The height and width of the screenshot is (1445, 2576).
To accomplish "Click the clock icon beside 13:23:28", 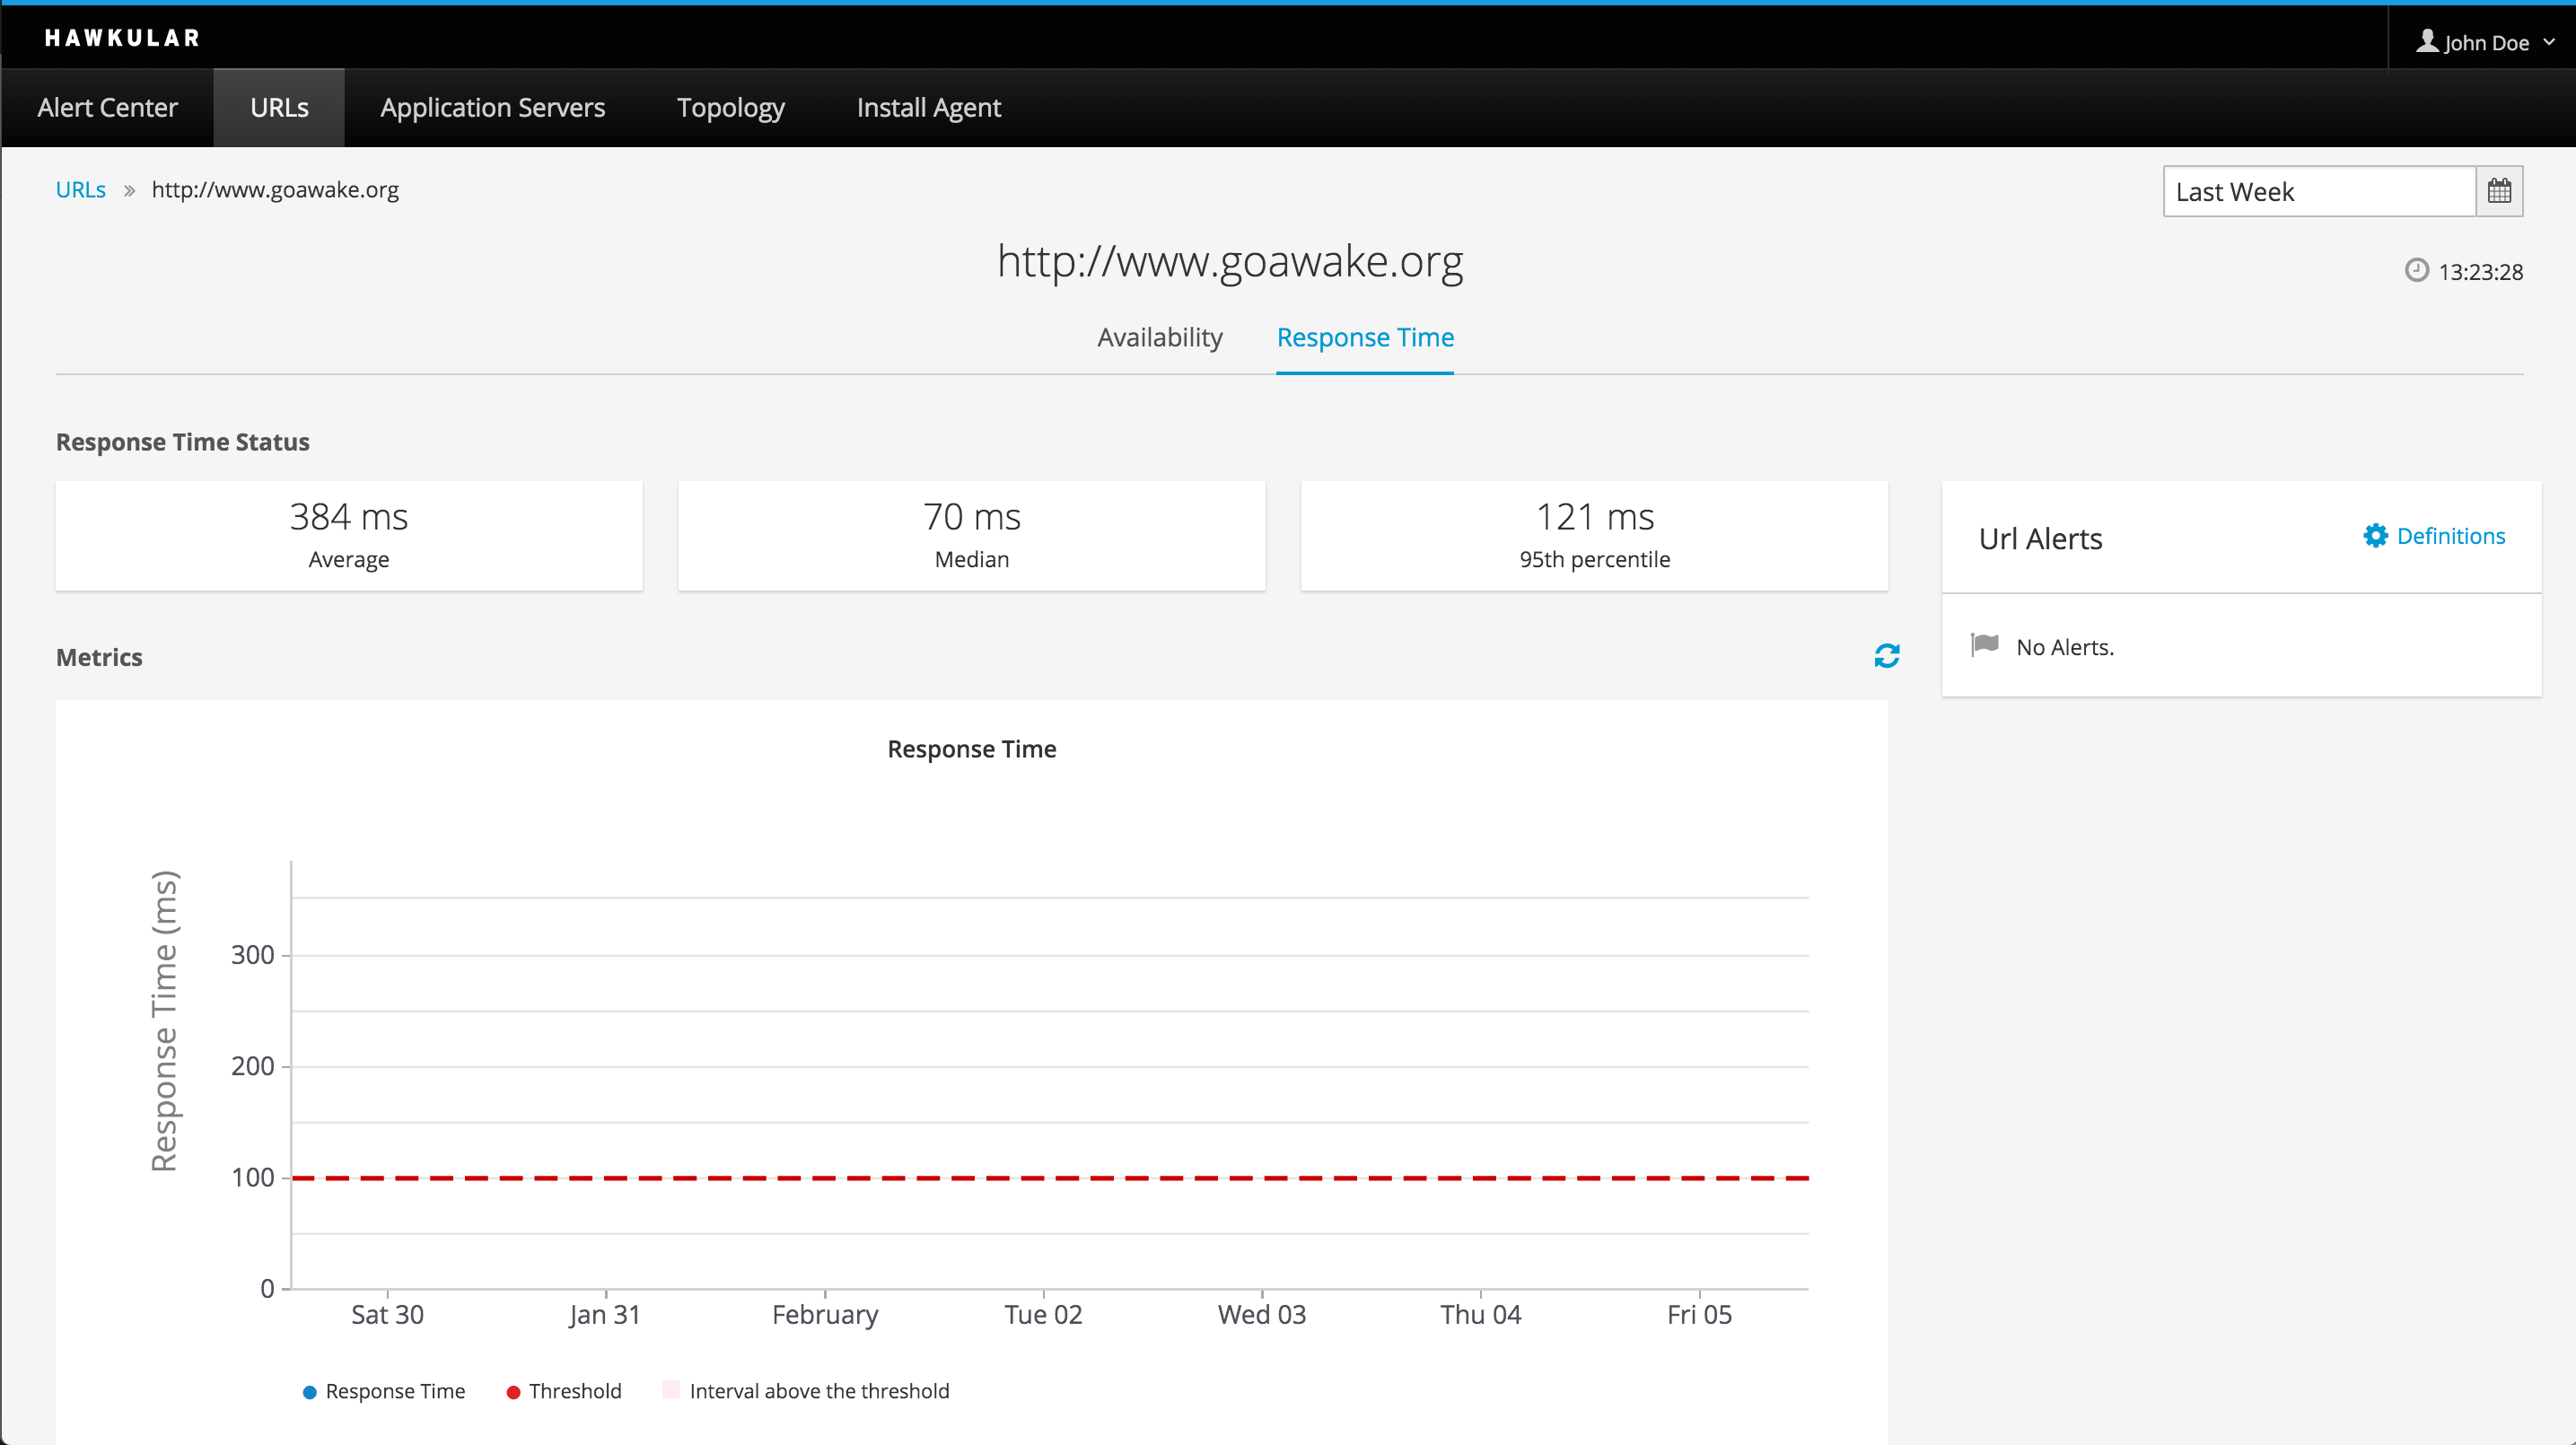I will [x=2416, y=271].
